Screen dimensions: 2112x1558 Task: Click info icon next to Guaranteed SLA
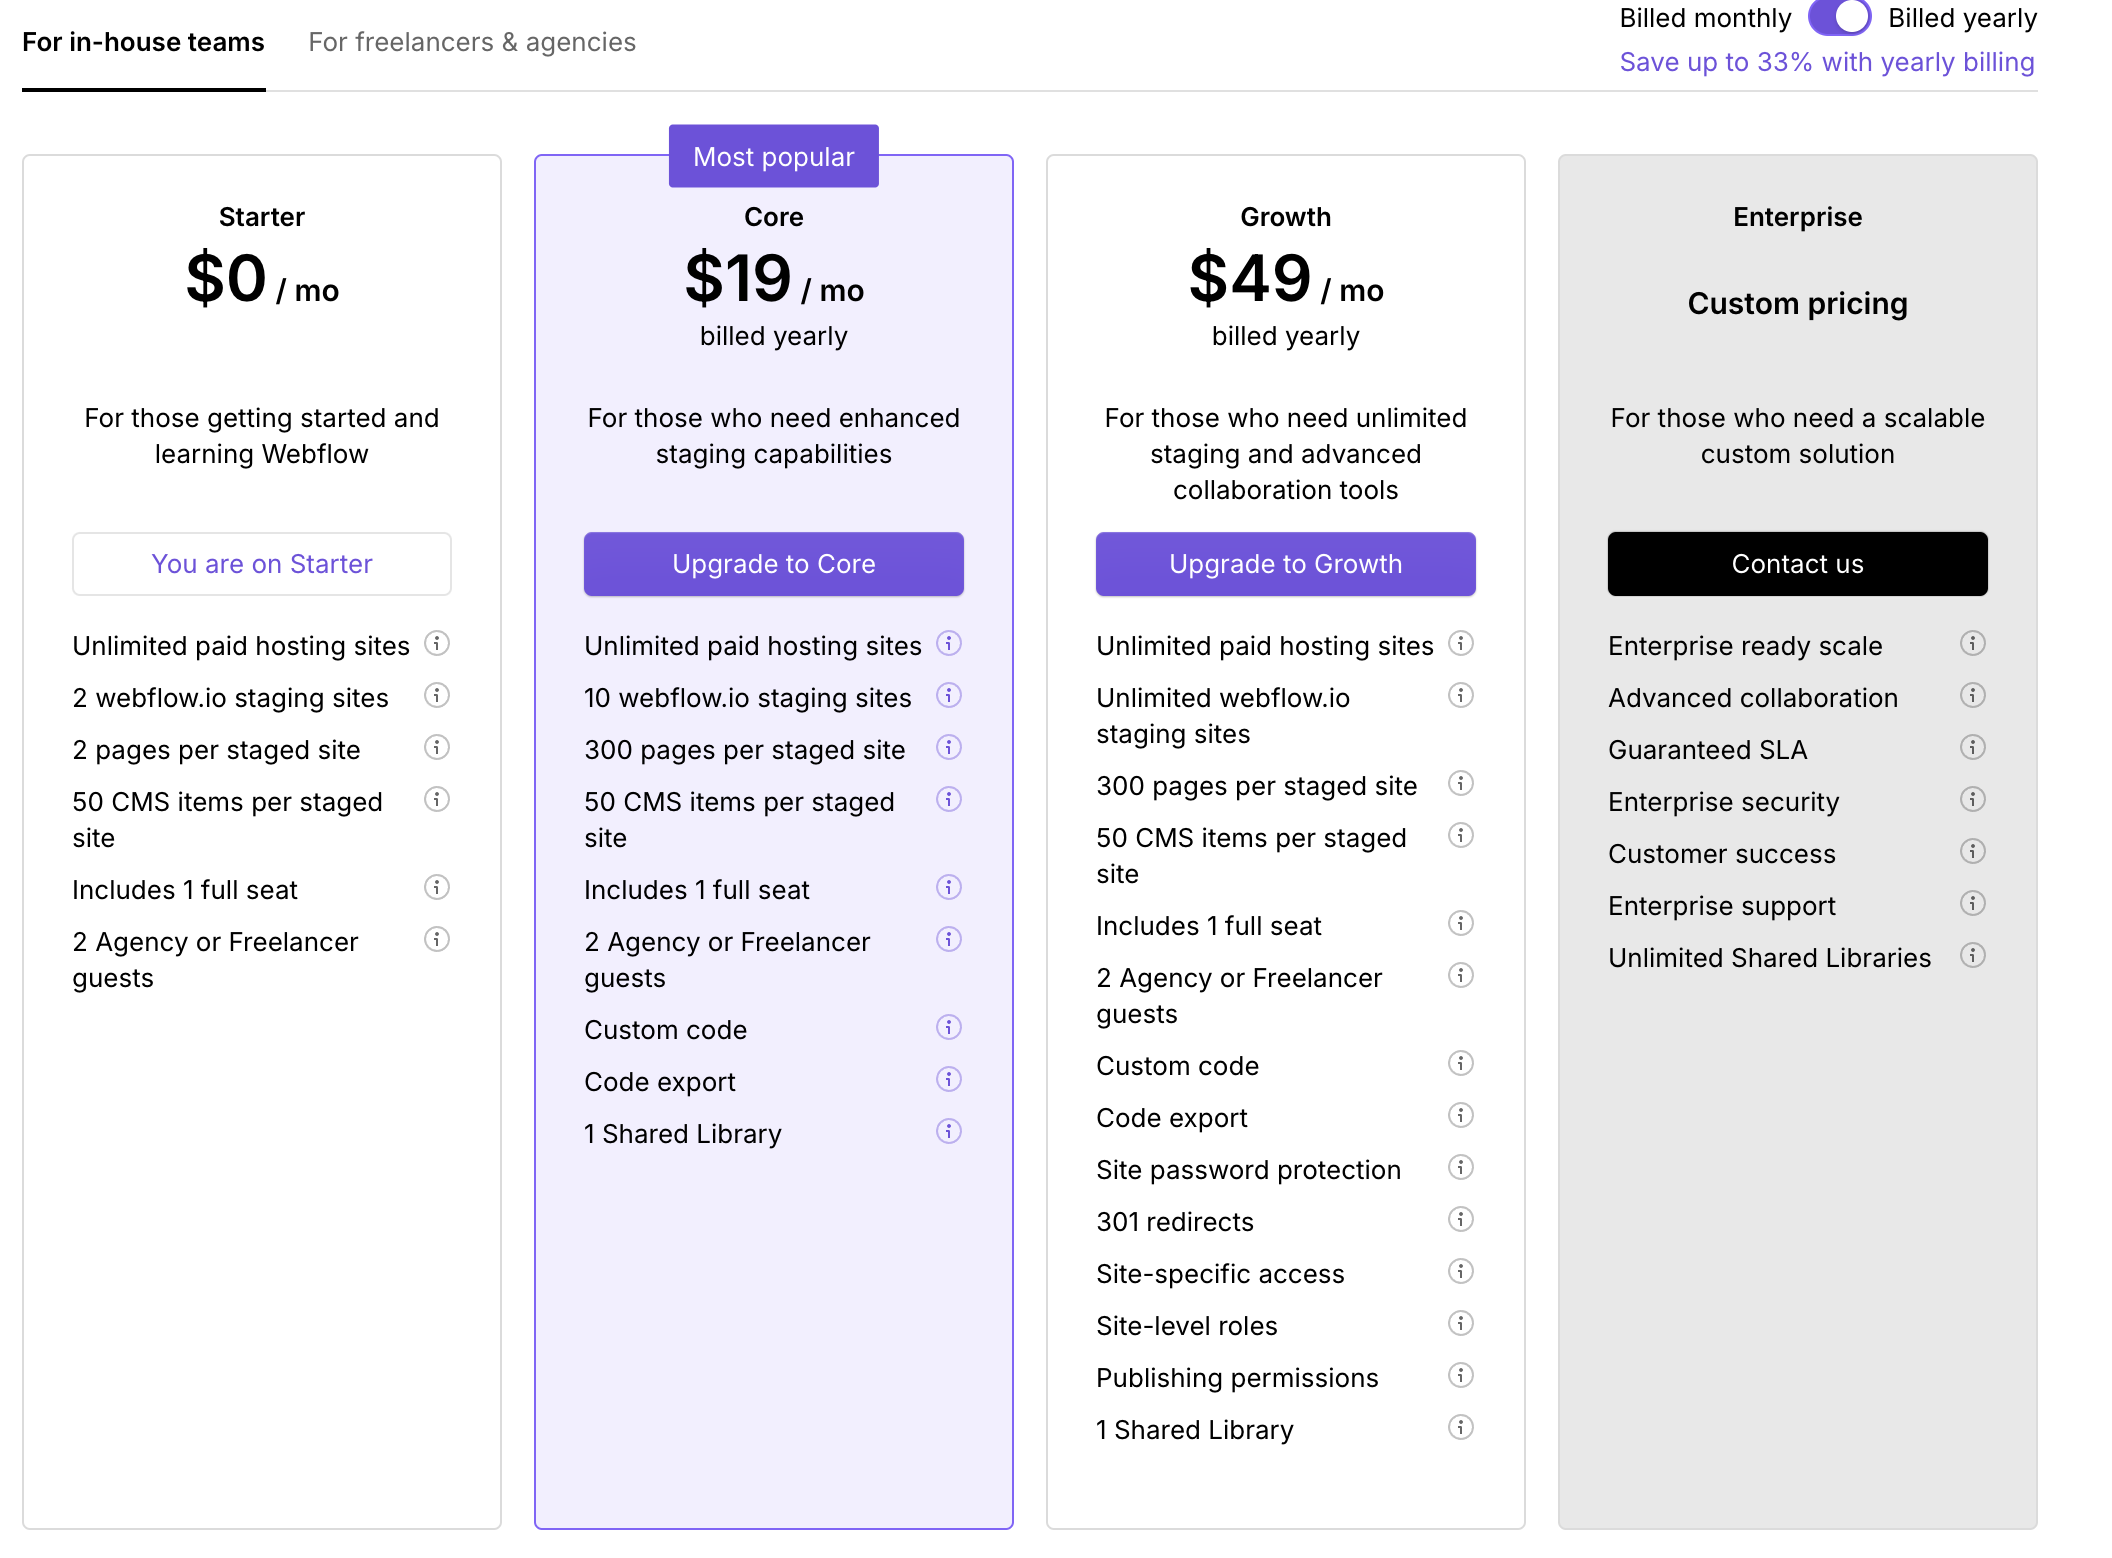[x=1973, y=747]
